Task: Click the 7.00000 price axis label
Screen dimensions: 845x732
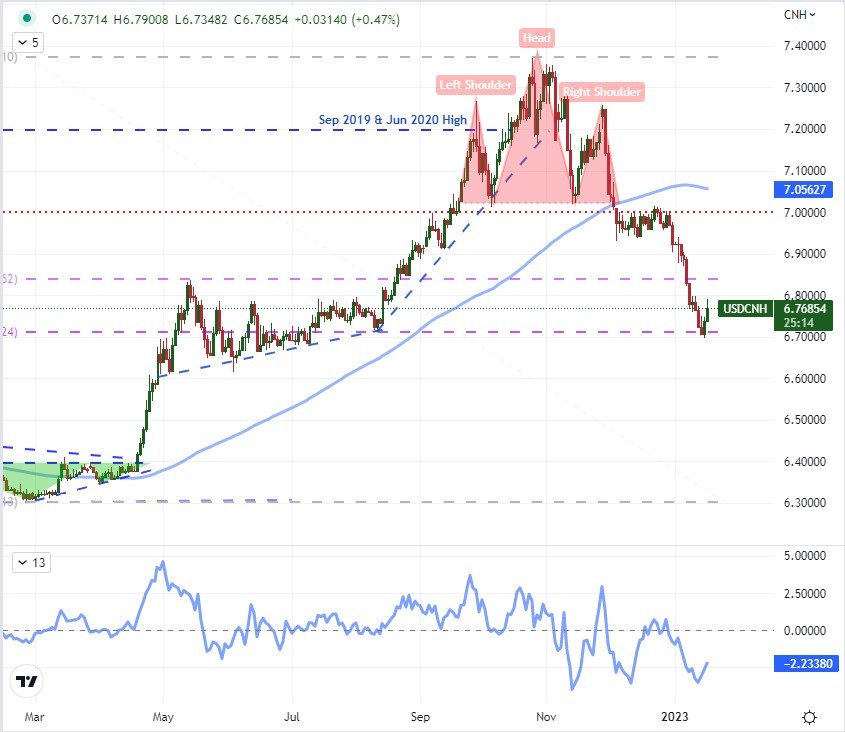Action: tap(805, 212)
